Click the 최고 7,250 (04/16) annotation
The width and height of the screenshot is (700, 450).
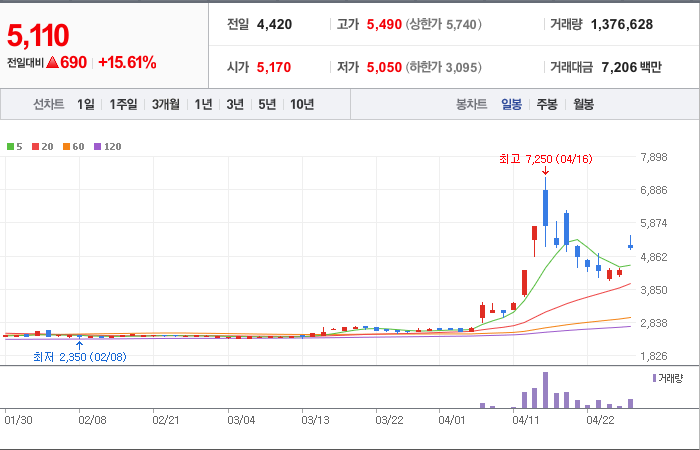pos(546,159)
